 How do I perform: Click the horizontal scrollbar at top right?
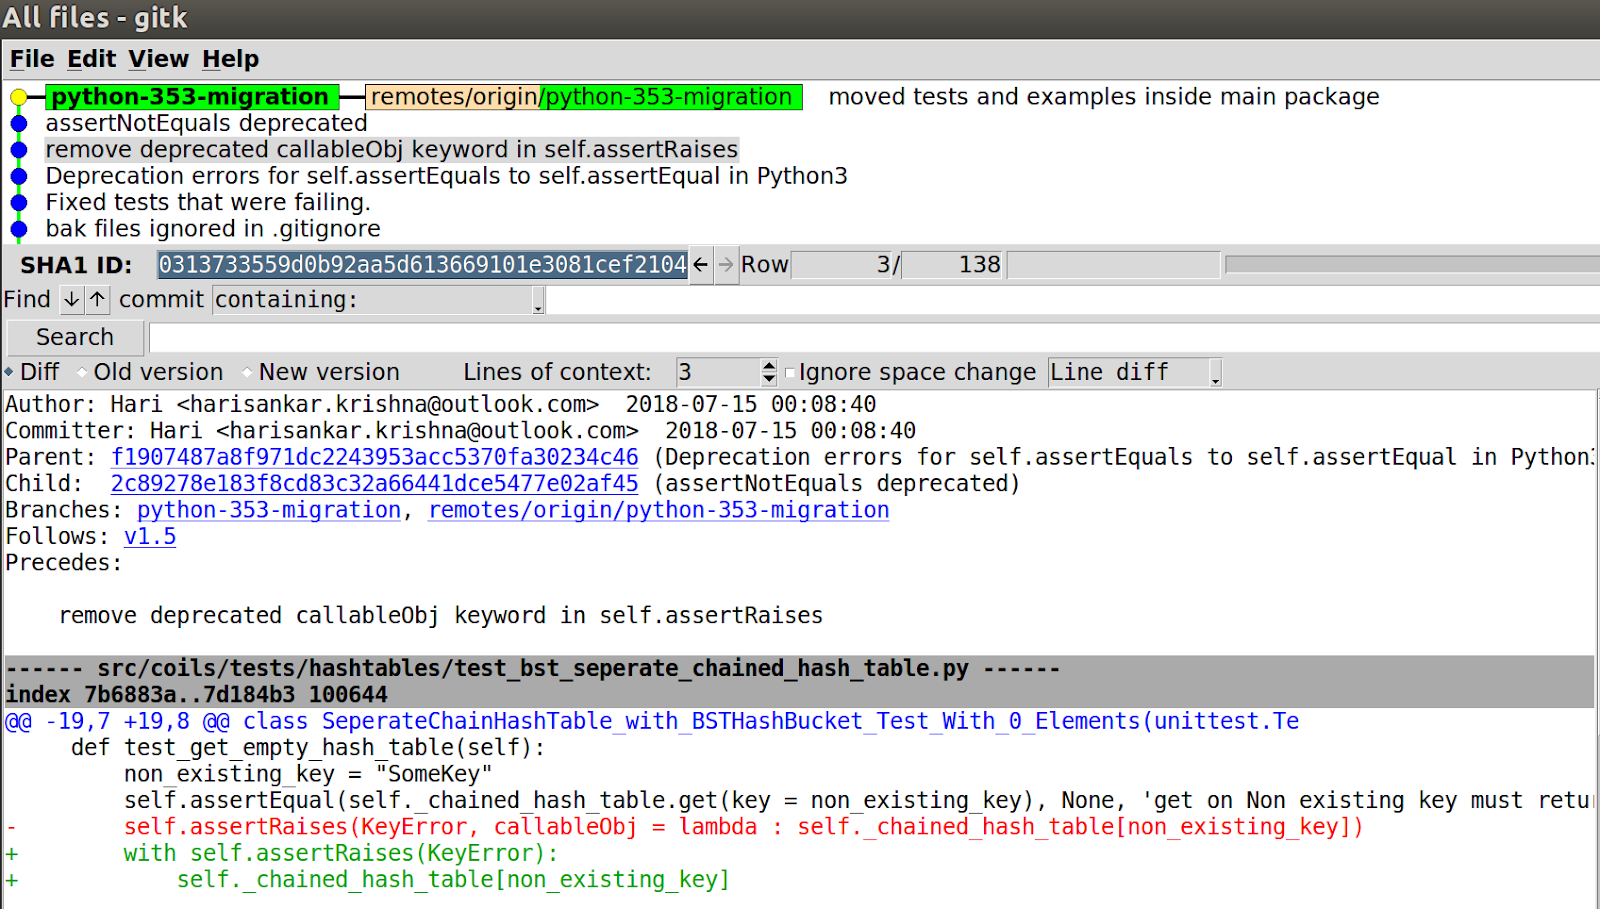pyautogui.click(x=1410, y=264)
